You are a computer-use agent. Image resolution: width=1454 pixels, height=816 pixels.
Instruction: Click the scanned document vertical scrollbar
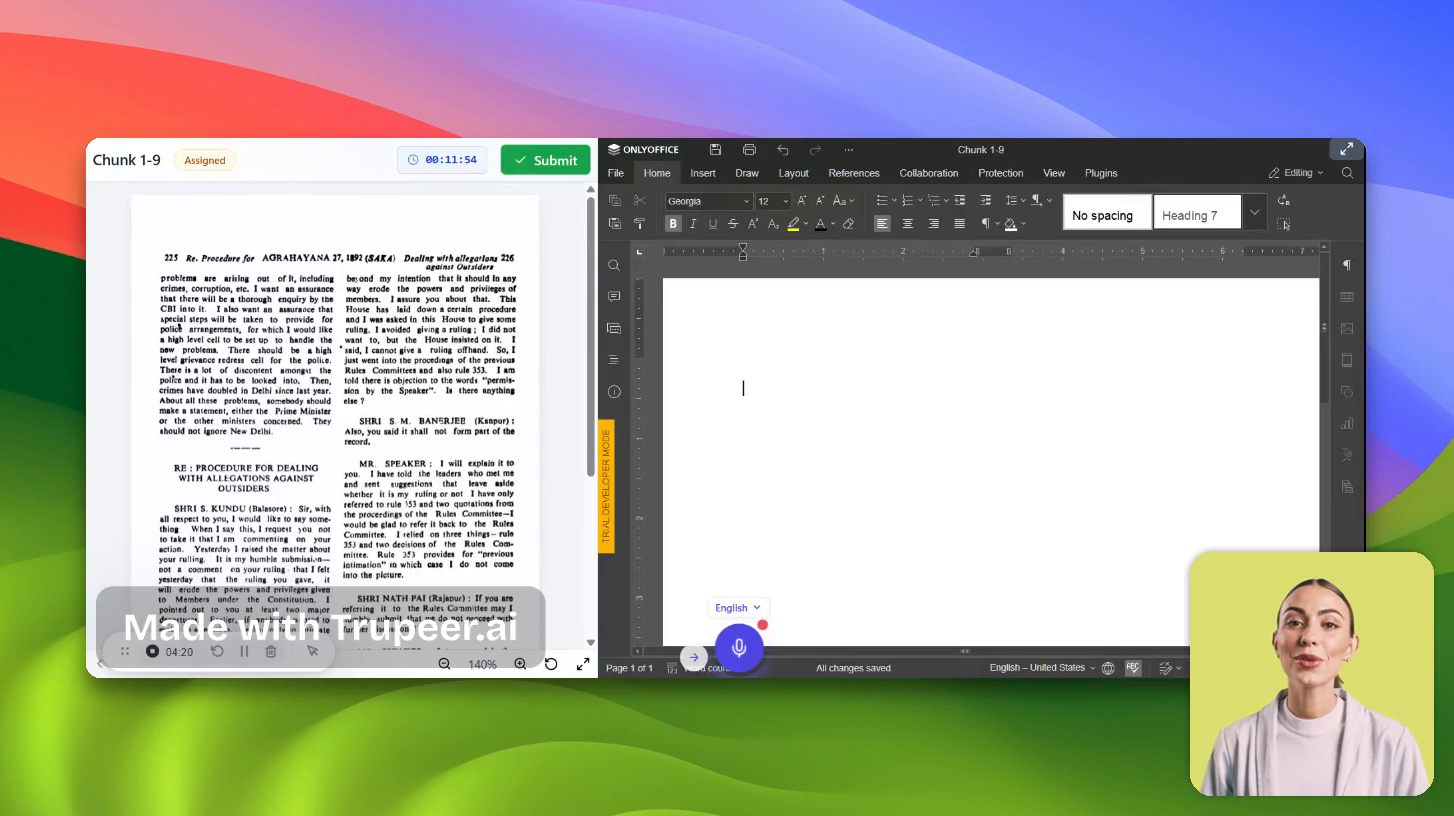[x=590, y=336]
